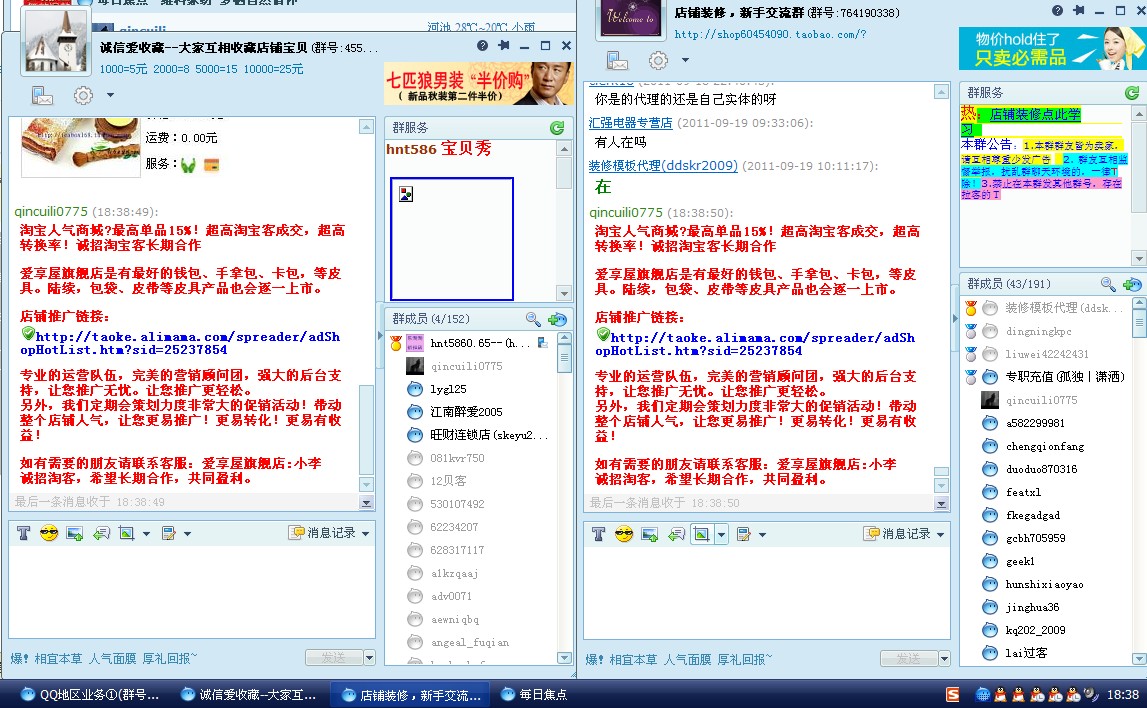The image size is (1147, 708).
Task: Click screenshot tool in right chat toolbar
Action: [x=702, y=534]
